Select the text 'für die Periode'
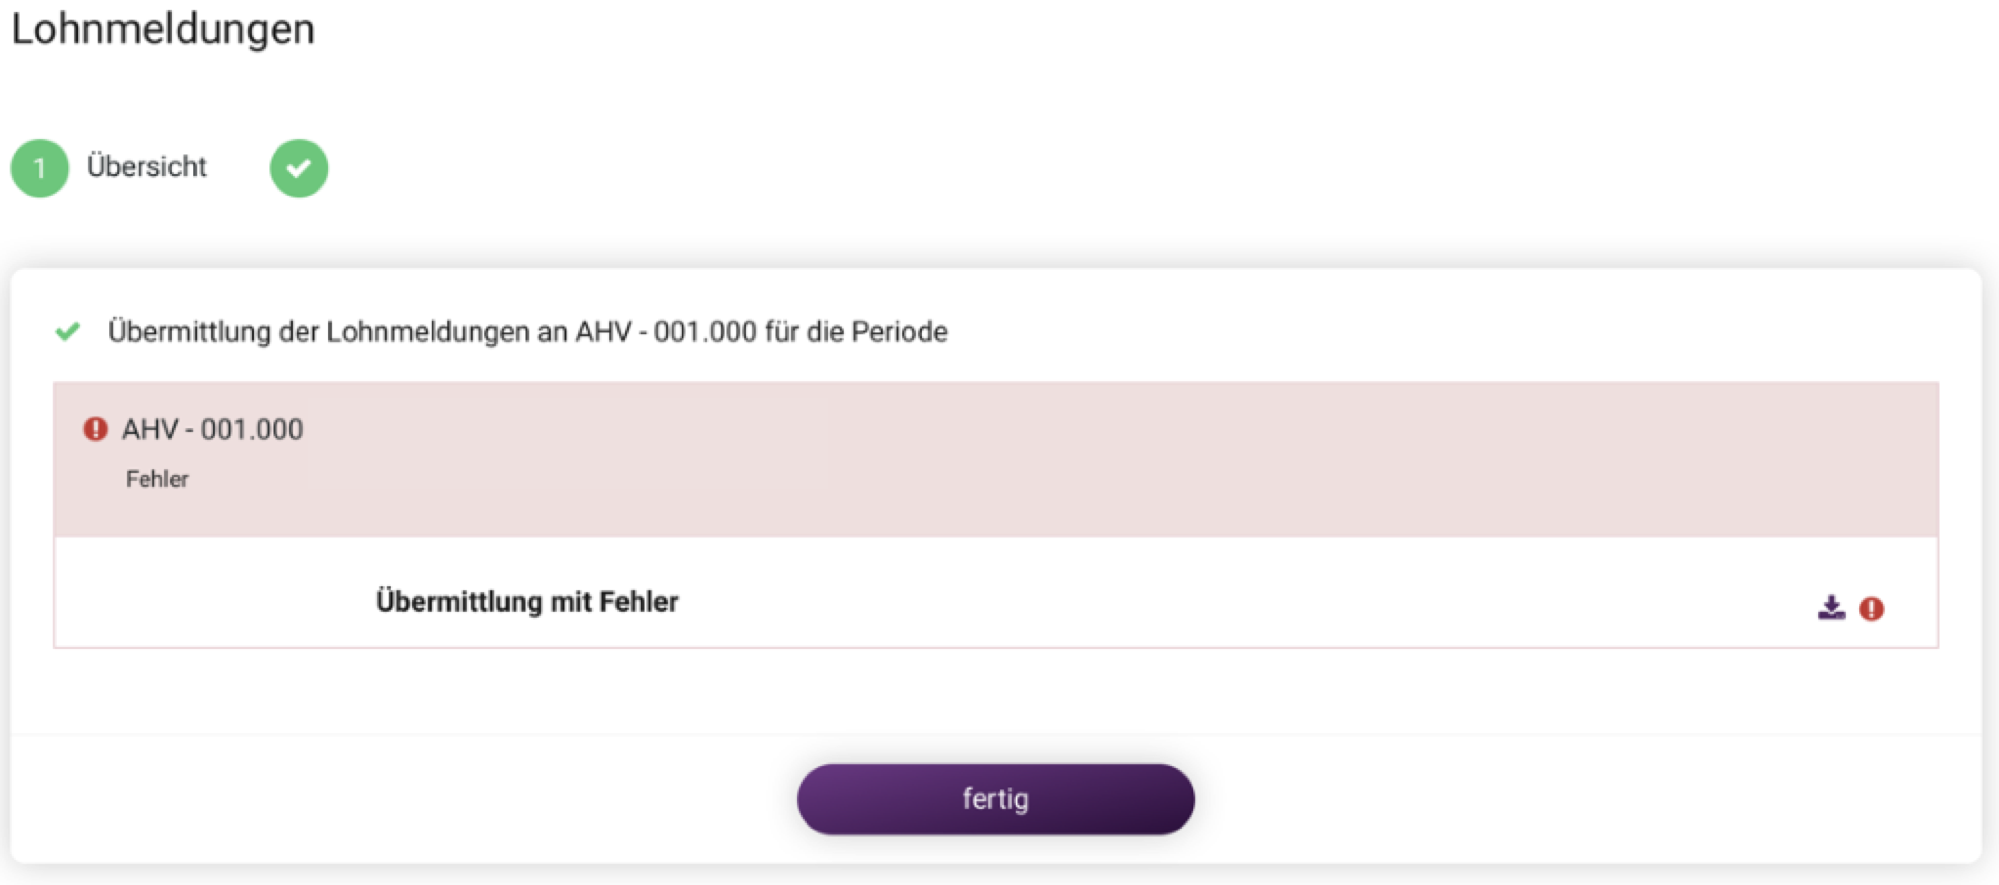The width and height of the screenshot is (1999, 885). pyautogui.click(x=857, y=331)
